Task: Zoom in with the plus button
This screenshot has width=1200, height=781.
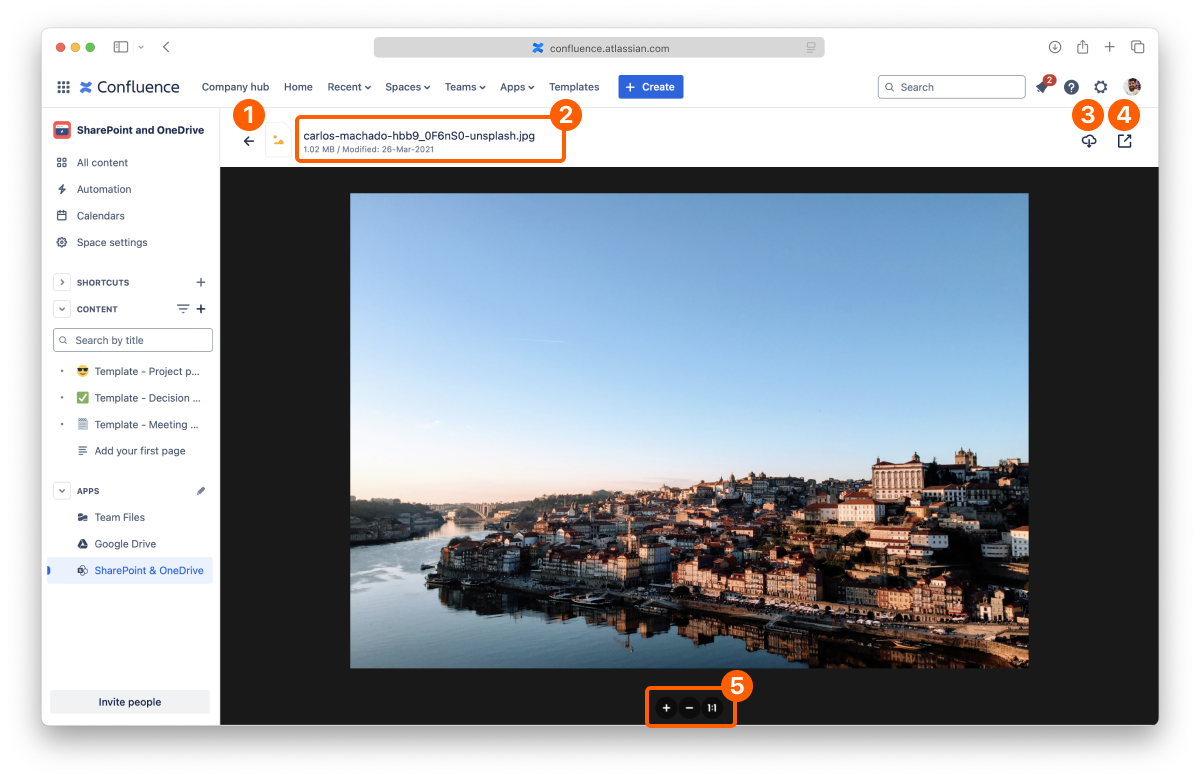Action: (666, 708)
